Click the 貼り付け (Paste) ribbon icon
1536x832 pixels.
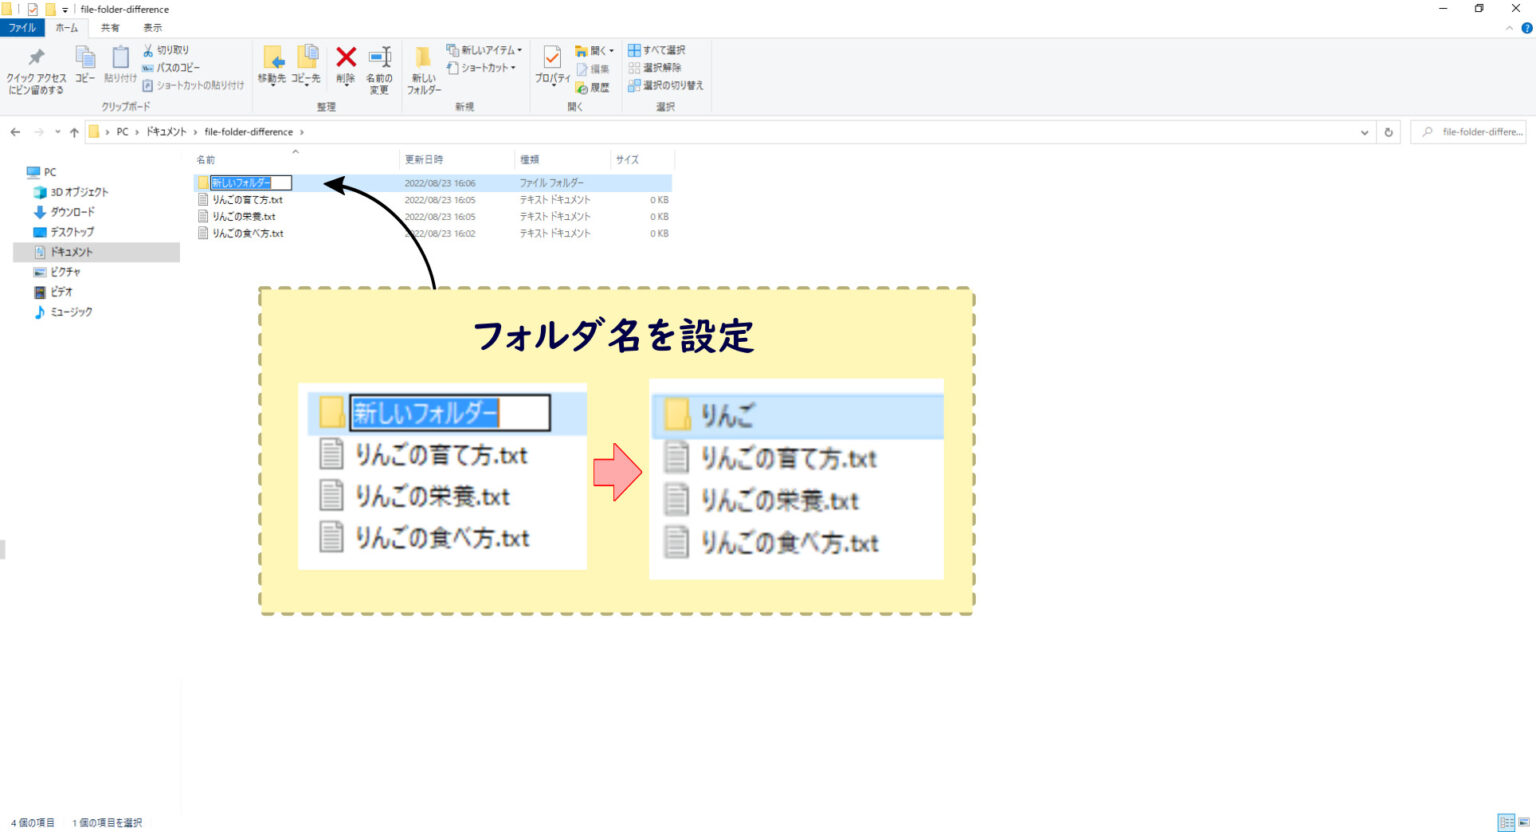pyautogui.click(x=120, y=65)
